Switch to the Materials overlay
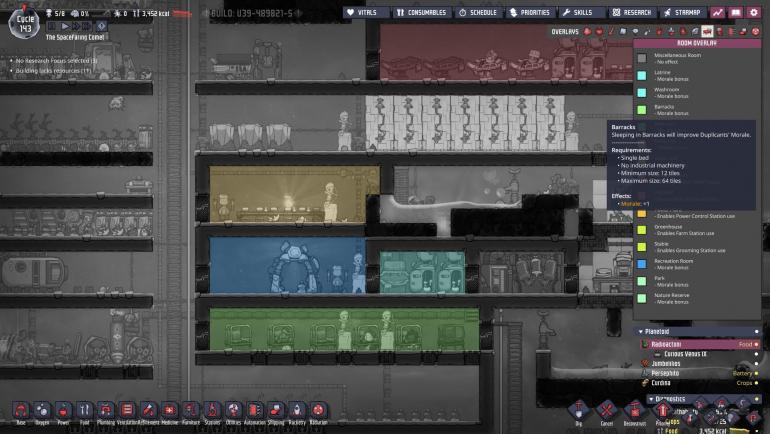 pos(623,31)
